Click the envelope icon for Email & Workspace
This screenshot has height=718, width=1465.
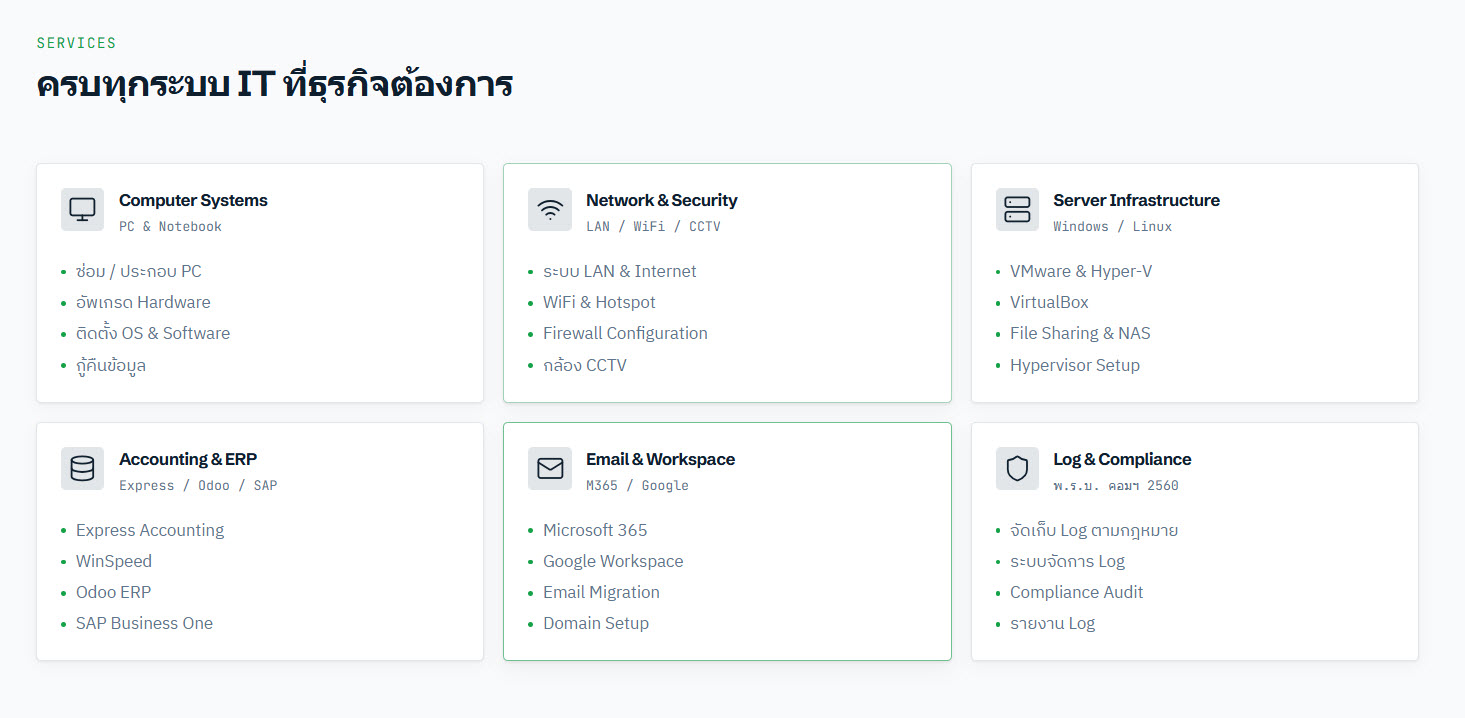tap(550, 469)
